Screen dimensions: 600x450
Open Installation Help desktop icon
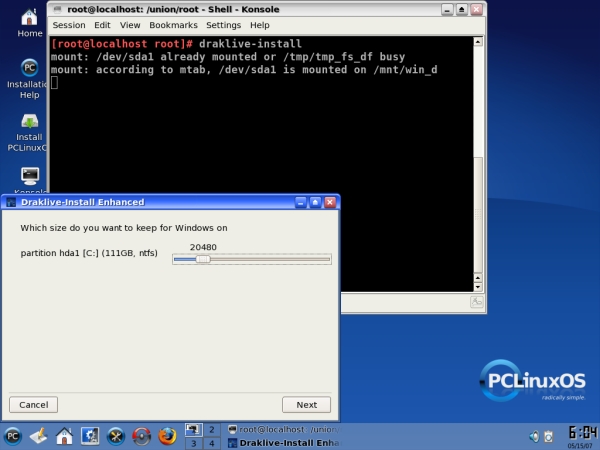tap(27, 79)
